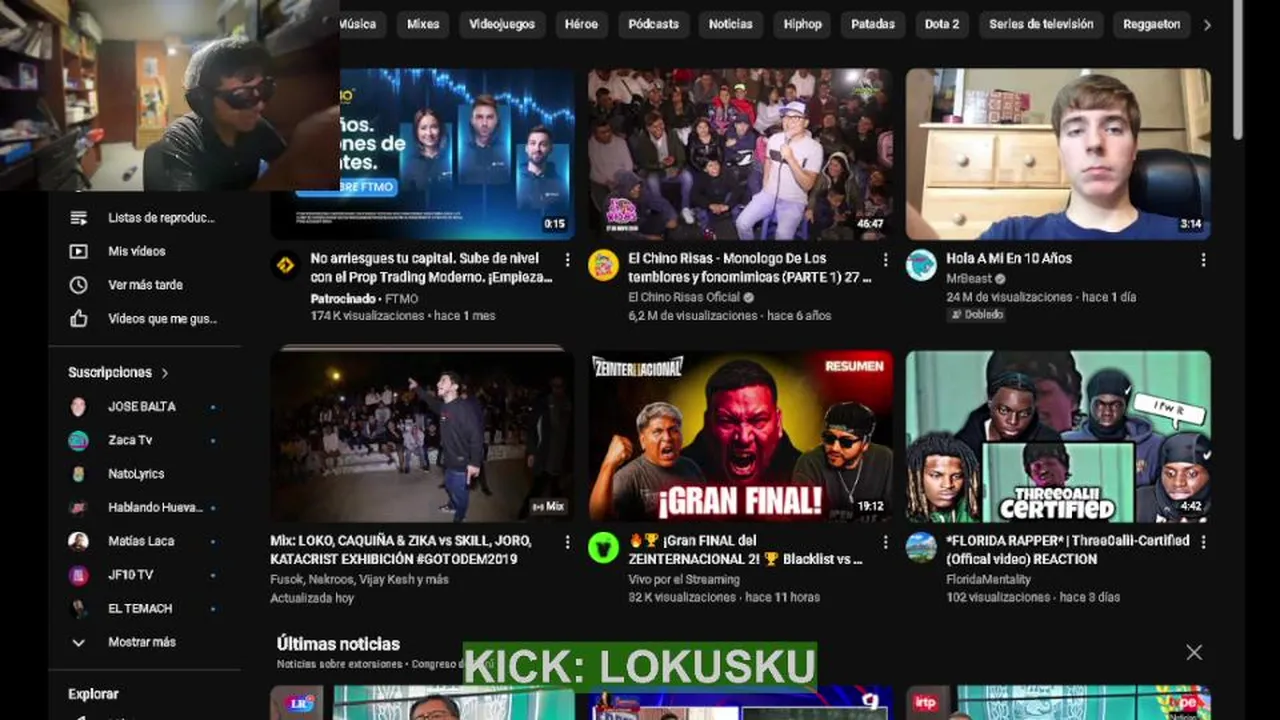This screenshot has width=1280, height=720.
Task: Click the Doblado badge under MrBeast video
Action: 976,314
